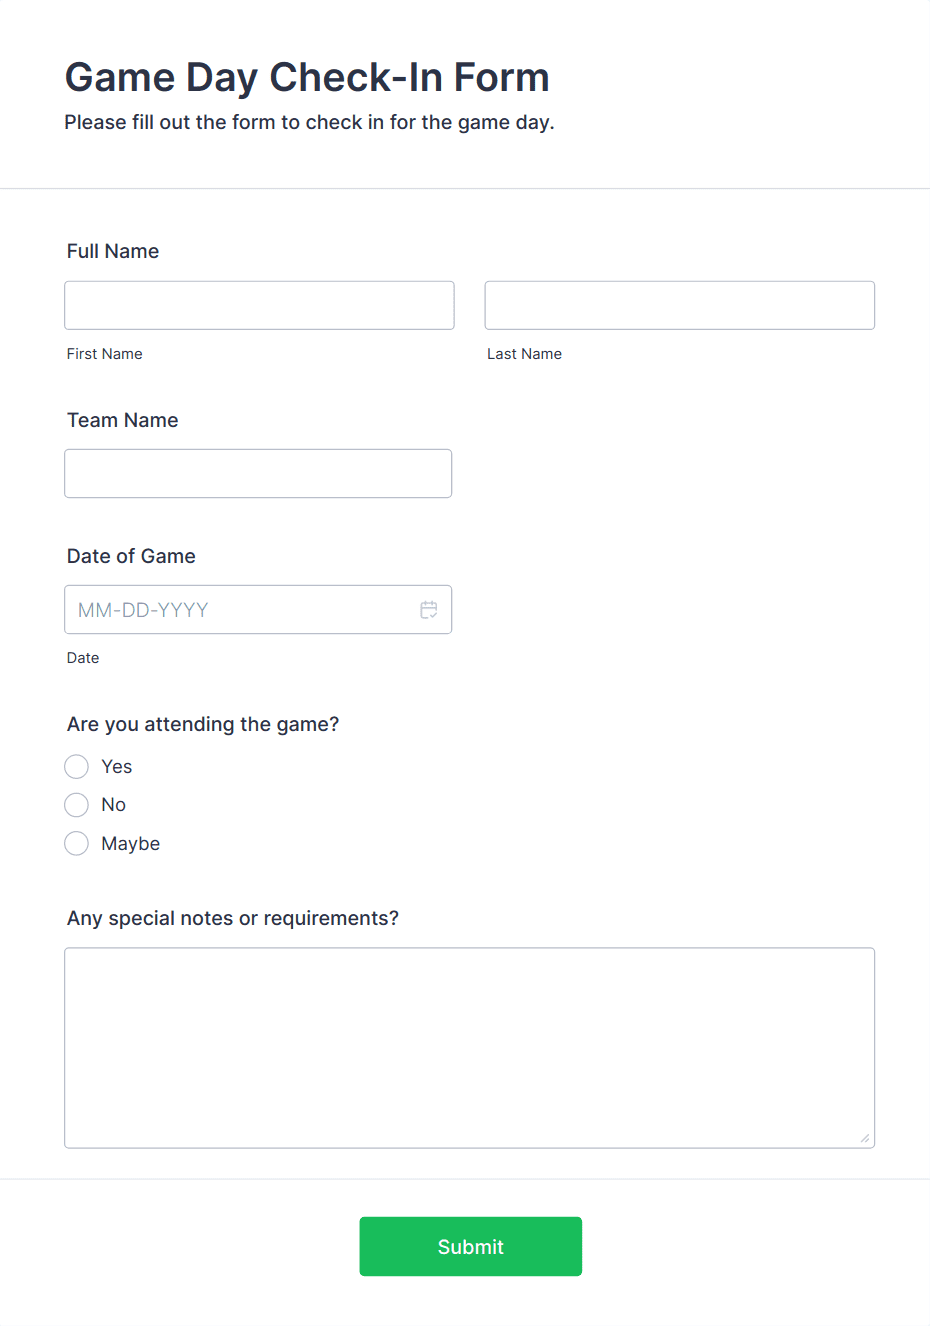
Task: Click the Last Name helper label
Action: 524,353
